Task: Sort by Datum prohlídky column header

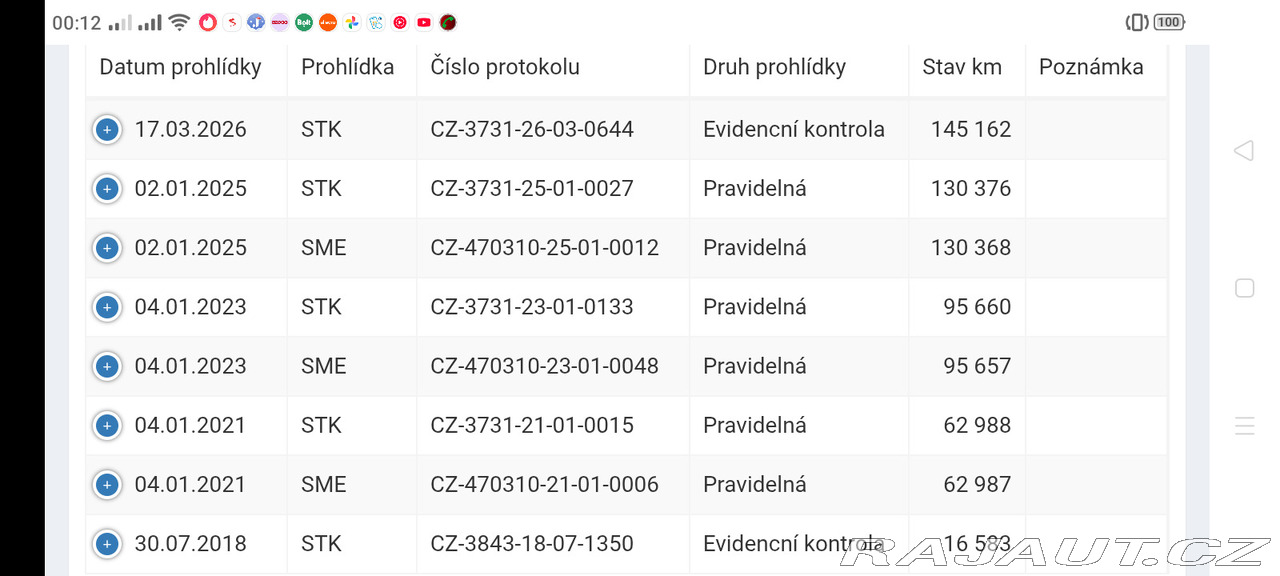Action: point(180,67)
